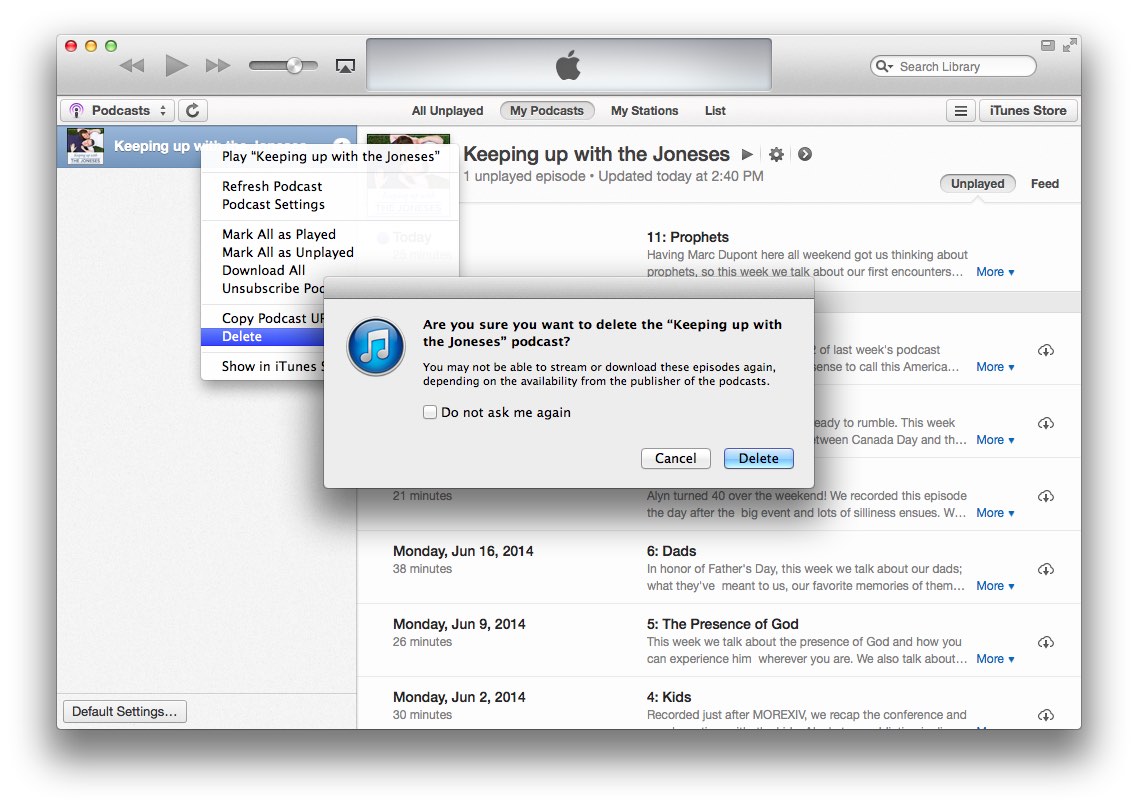The image size is (1138, 808).
Task: Click the fast-forward next track button
Action: [x=218, y=66]
